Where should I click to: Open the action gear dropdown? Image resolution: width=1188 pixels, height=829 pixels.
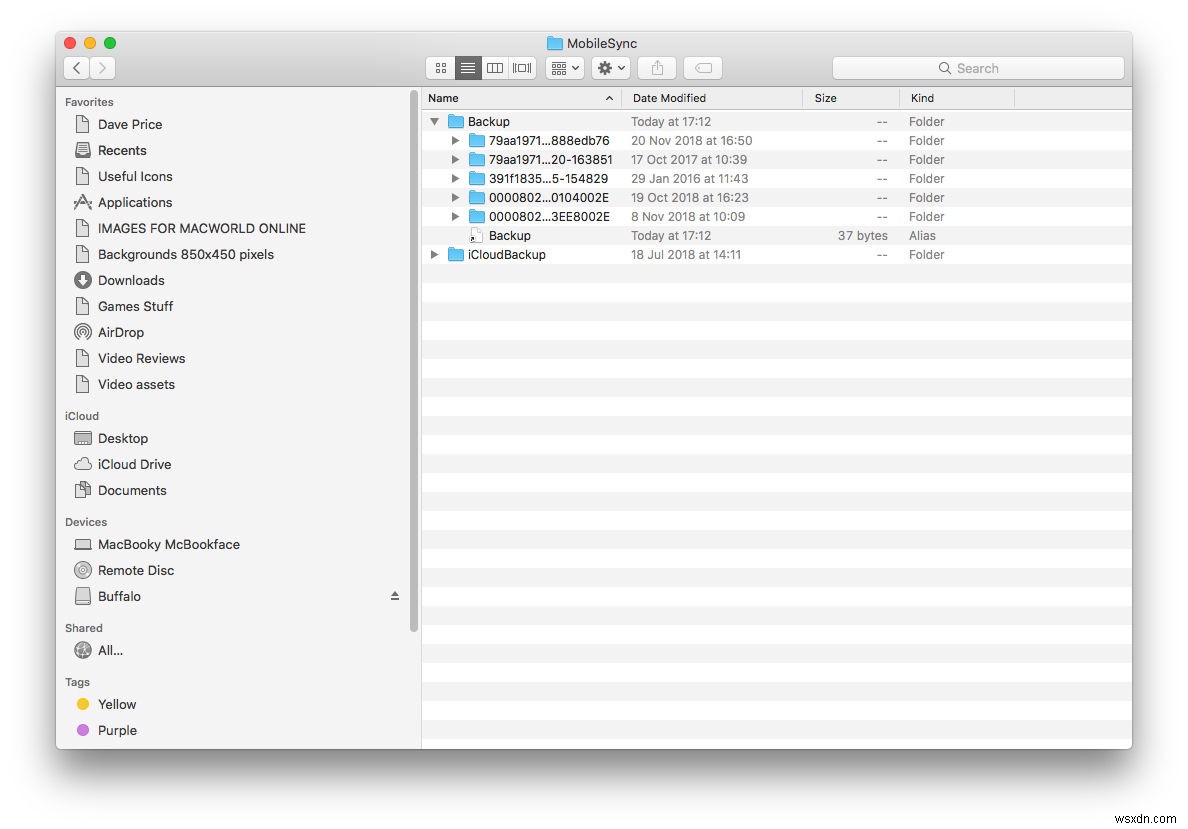610,68
